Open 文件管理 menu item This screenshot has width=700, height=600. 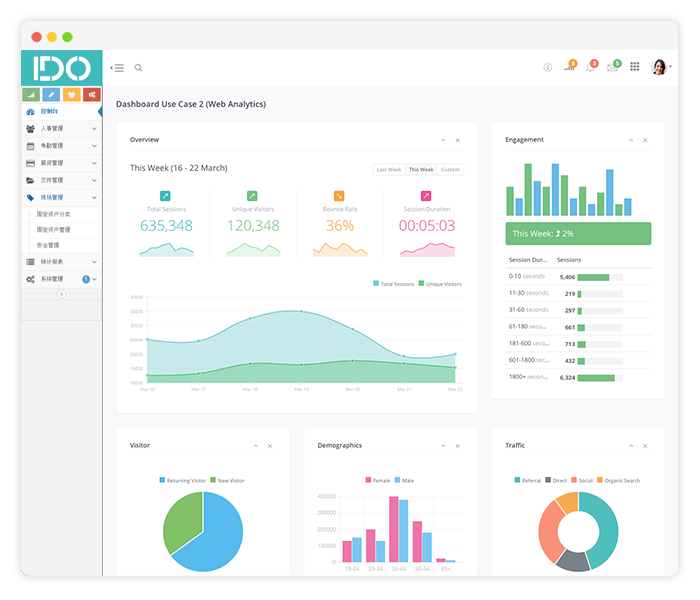pyautogui.click(x=62, y=180)
